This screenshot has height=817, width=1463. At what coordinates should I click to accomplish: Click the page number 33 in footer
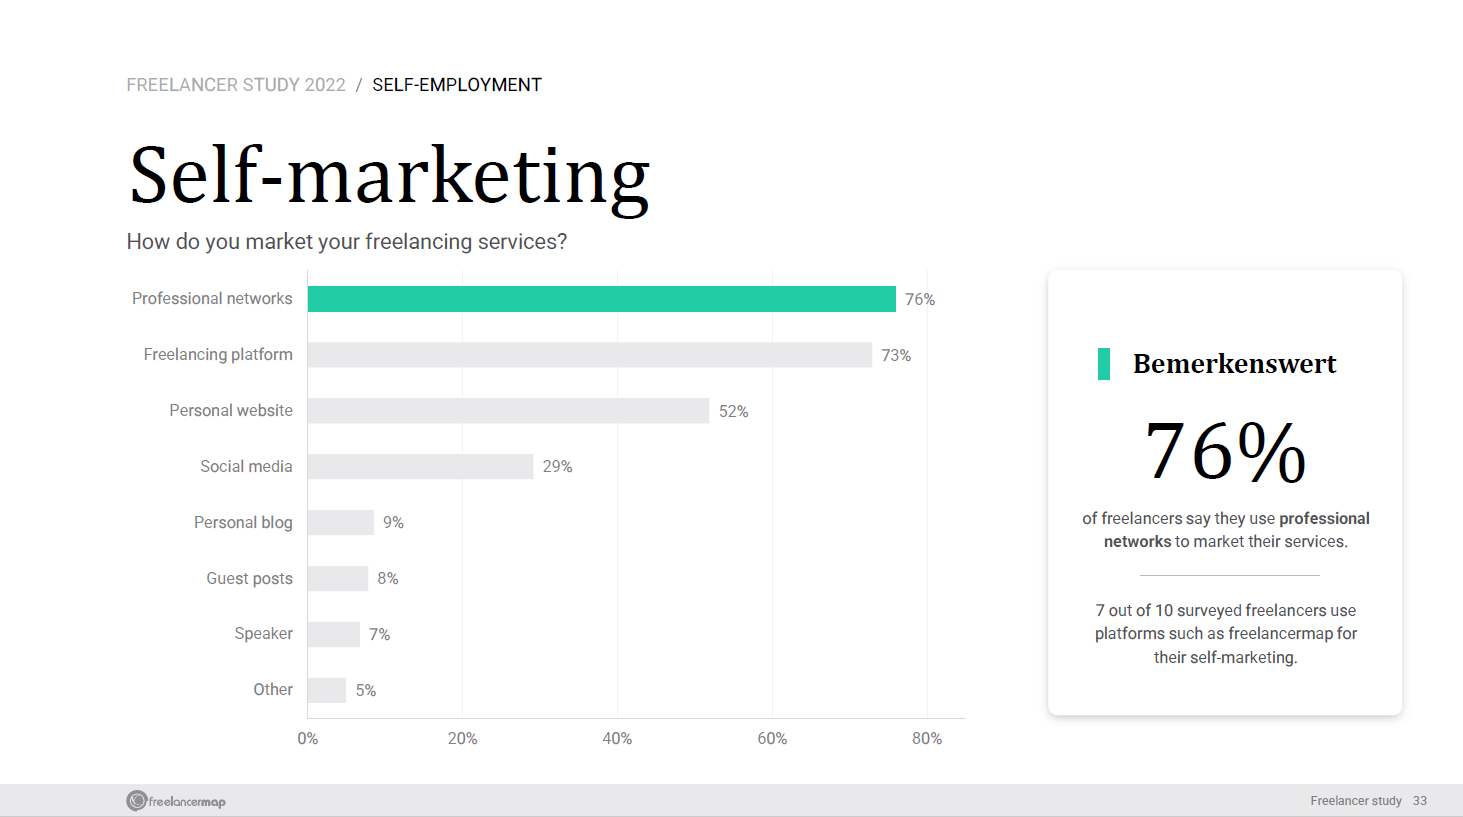point(1420,801)
